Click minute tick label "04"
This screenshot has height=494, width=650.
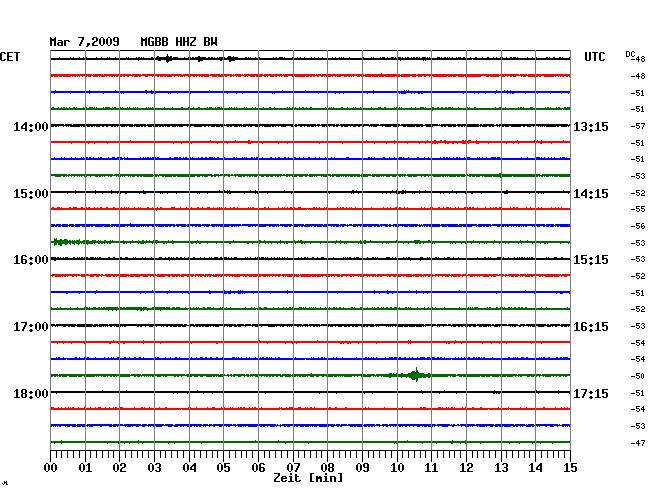[x=189, y=468]
